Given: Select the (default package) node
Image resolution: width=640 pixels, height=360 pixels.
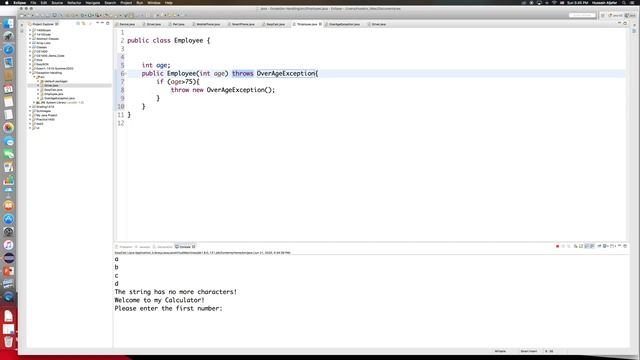Looking at the screenshot, I should pyautogui.click(x=53, y=81).
